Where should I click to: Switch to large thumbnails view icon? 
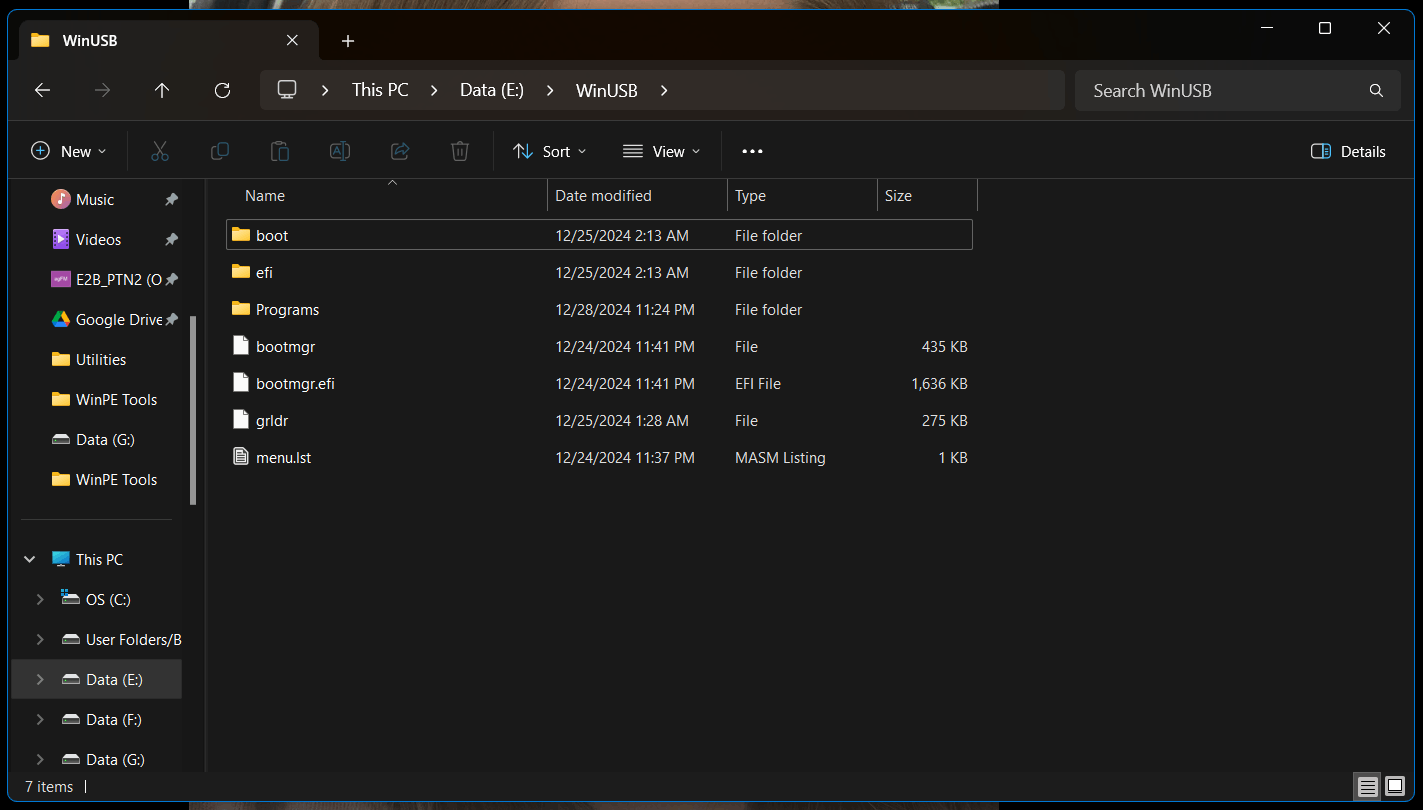click(x=1395, y=786)
